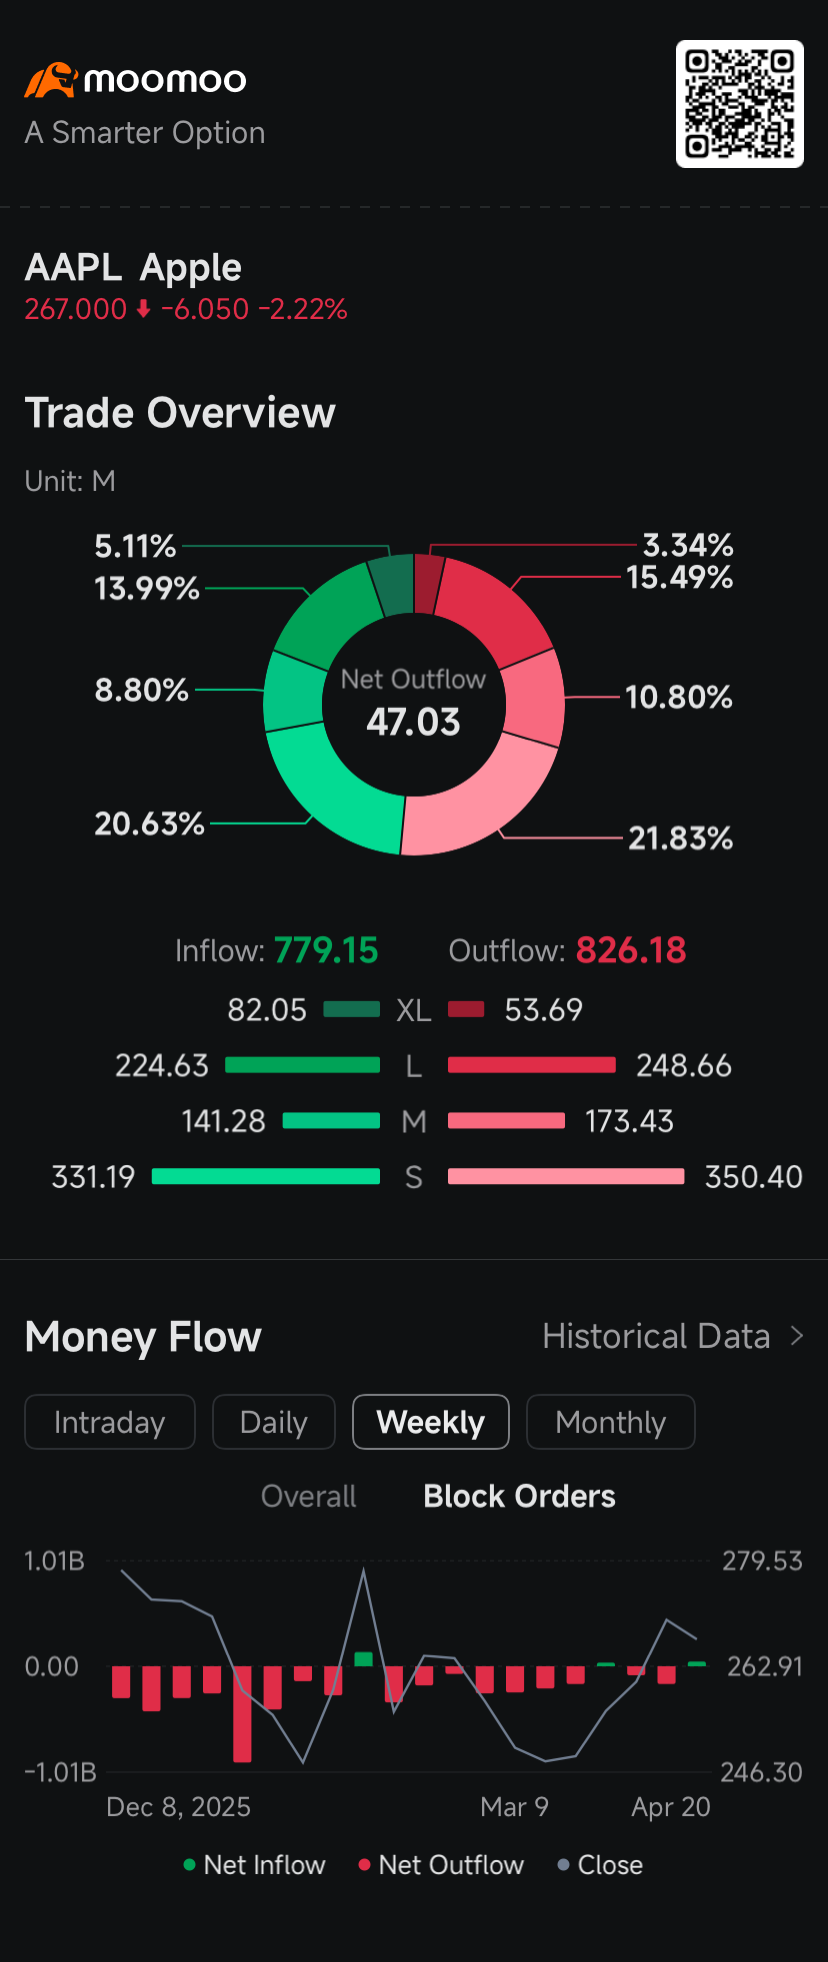828x1962 pixels.
Task: Switch to the Intraday tab
Action: coord(110,1422)
